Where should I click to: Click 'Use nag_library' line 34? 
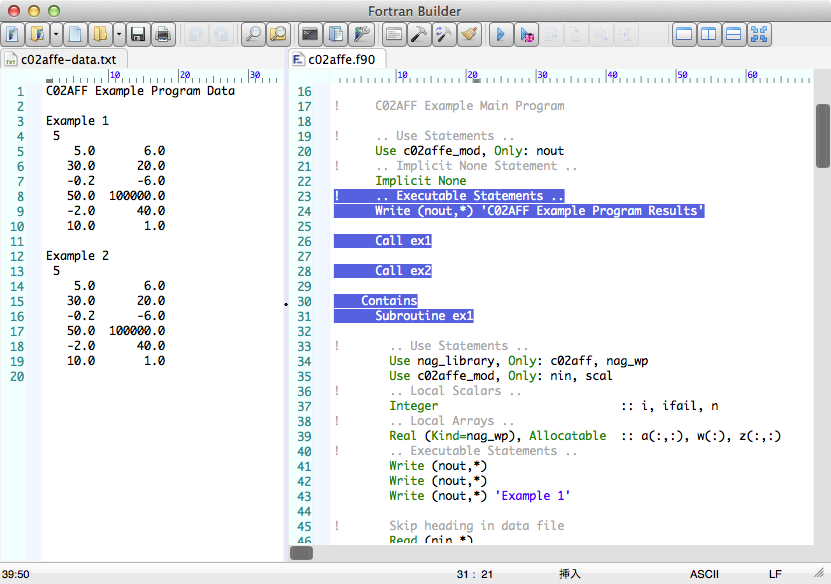click(518, 361)
